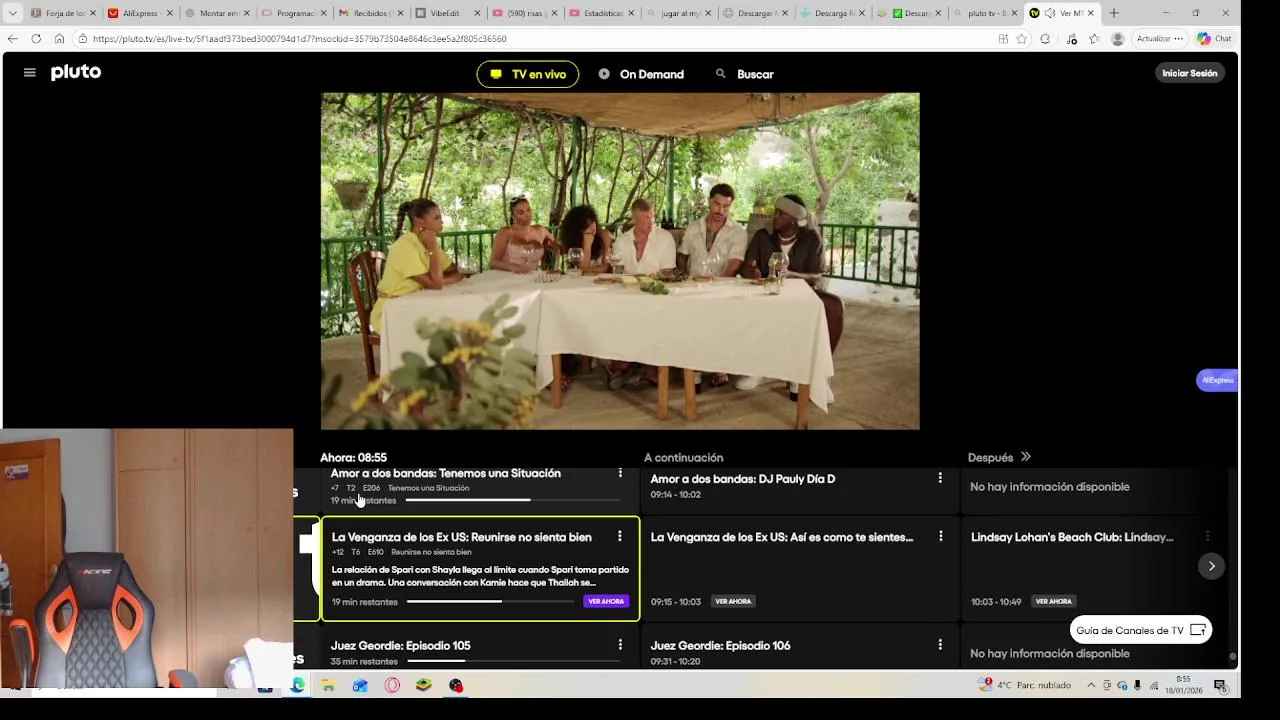Select Amor a dos bandas: DJ Pauly Día D title
Viewport: 1280px width, 720px height.
[x=743, y=479]
